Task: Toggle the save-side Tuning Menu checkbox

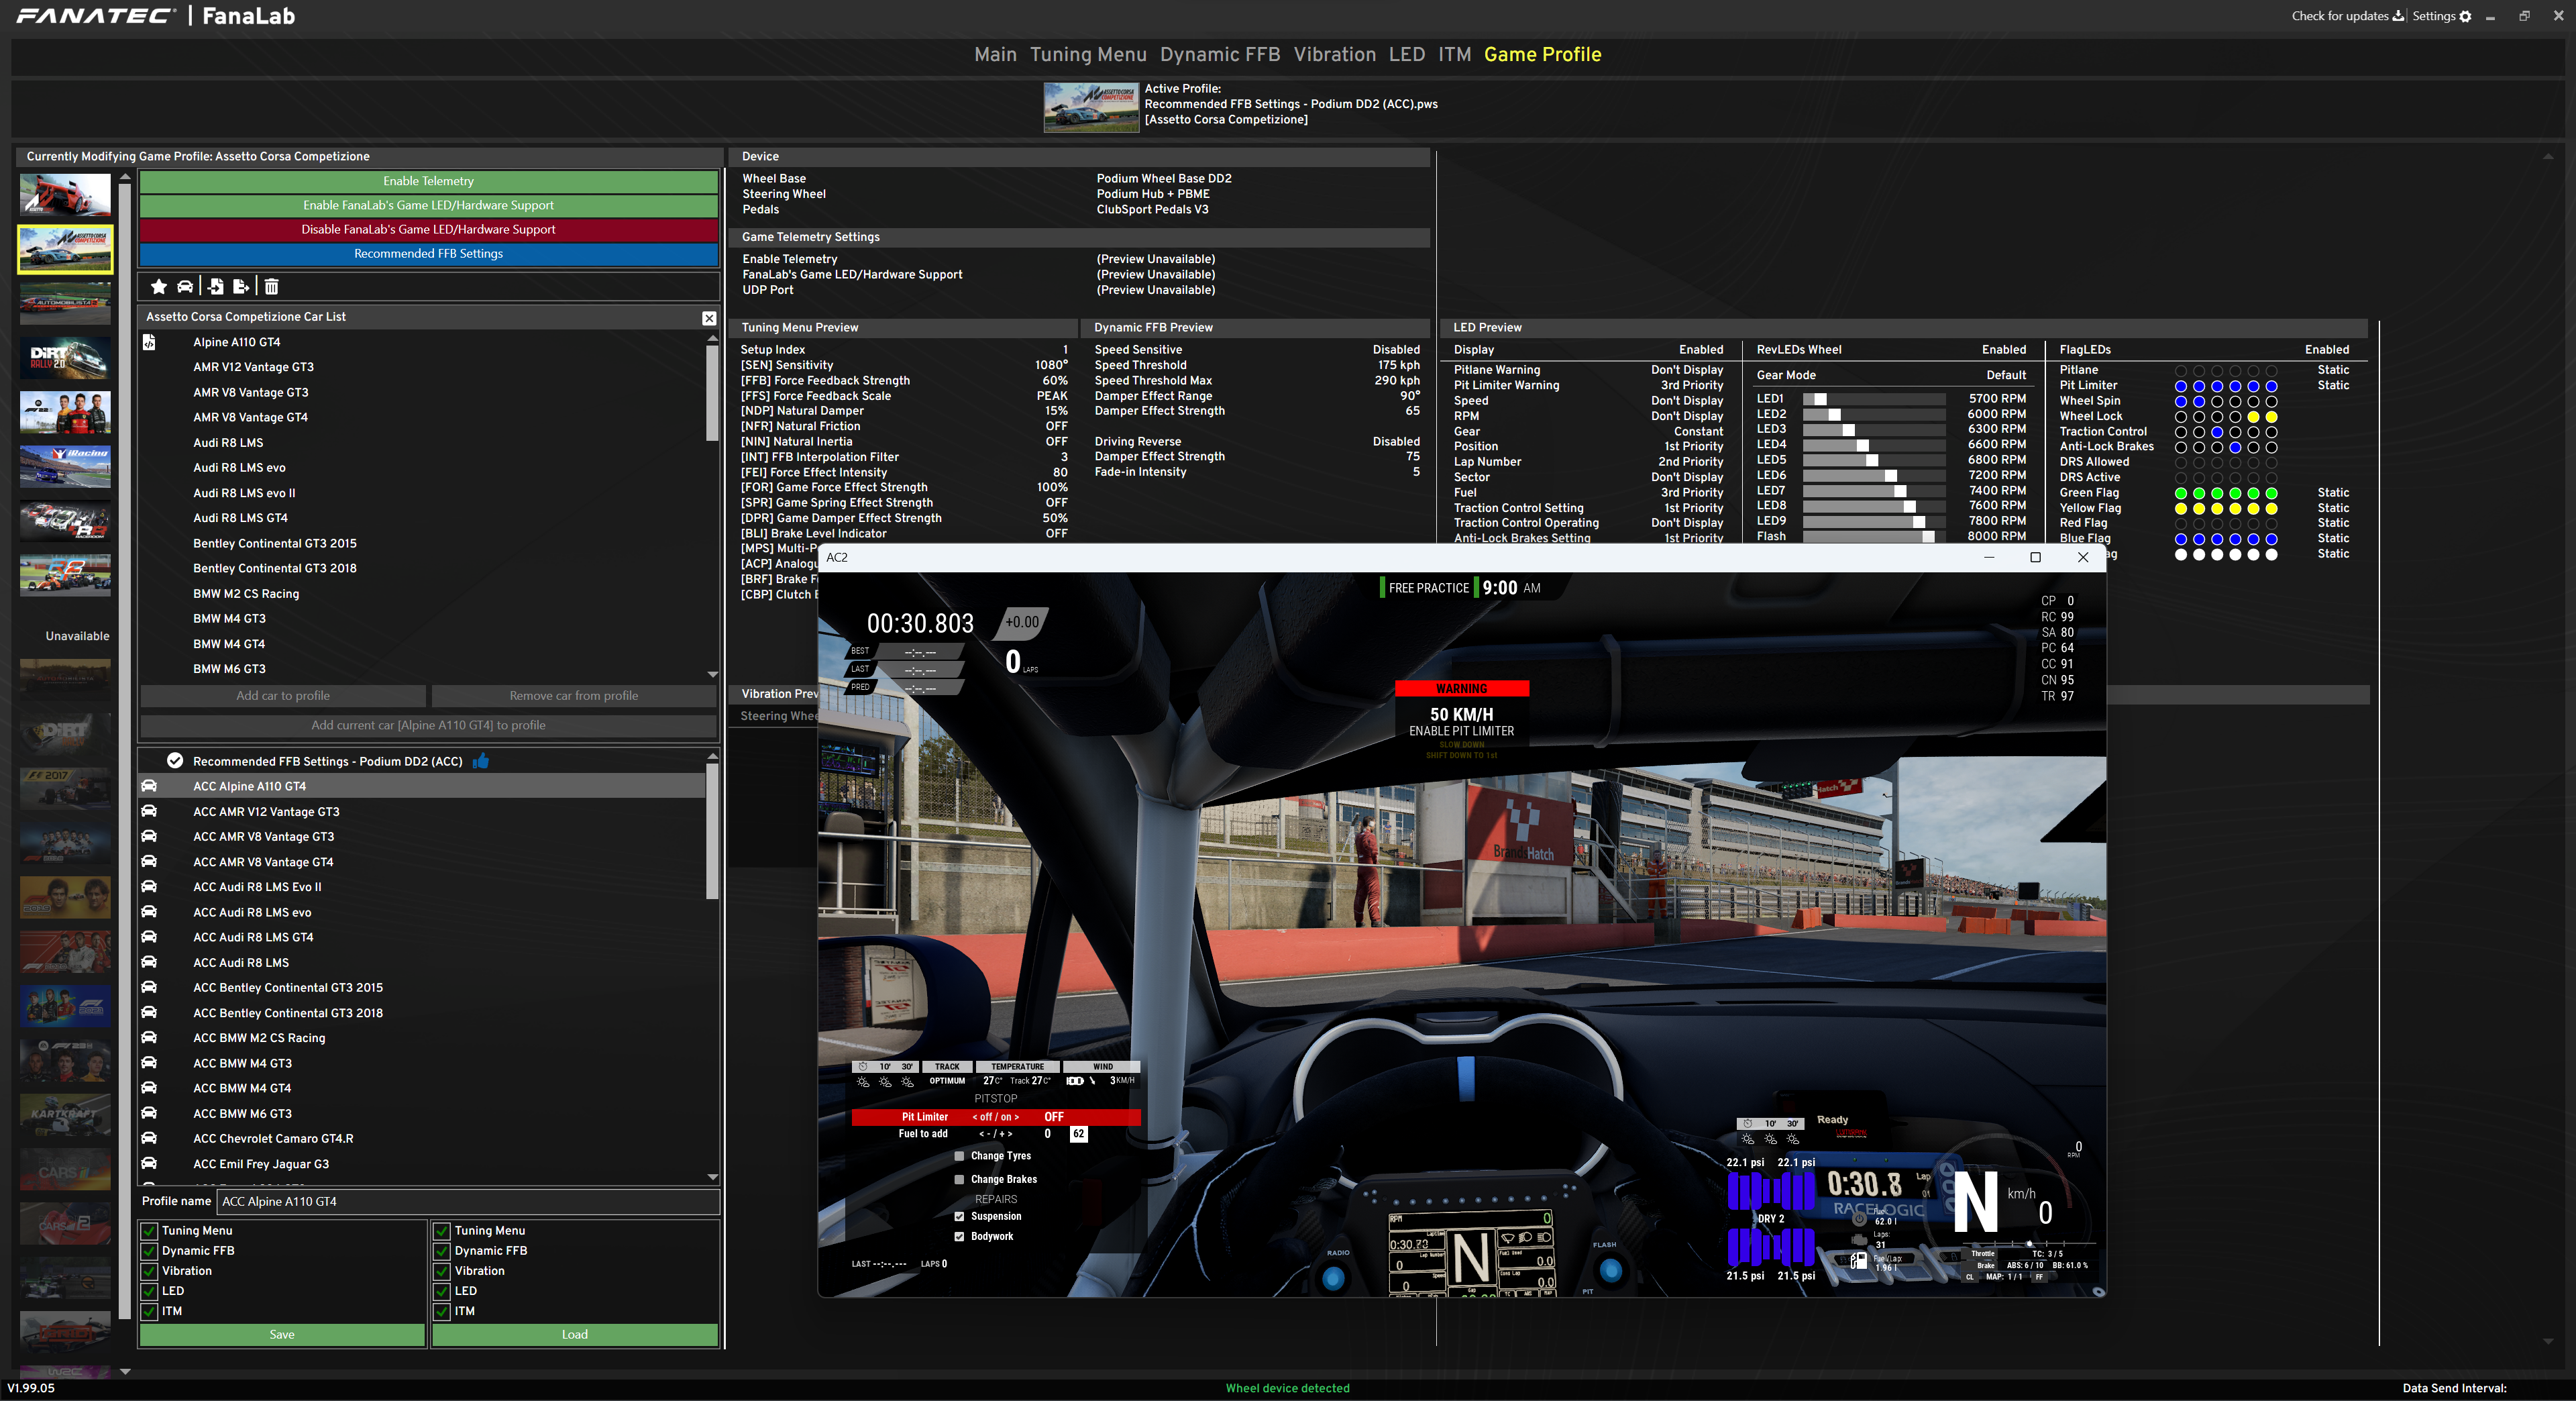Action: pyautogui.click(x=149, y=1231)
